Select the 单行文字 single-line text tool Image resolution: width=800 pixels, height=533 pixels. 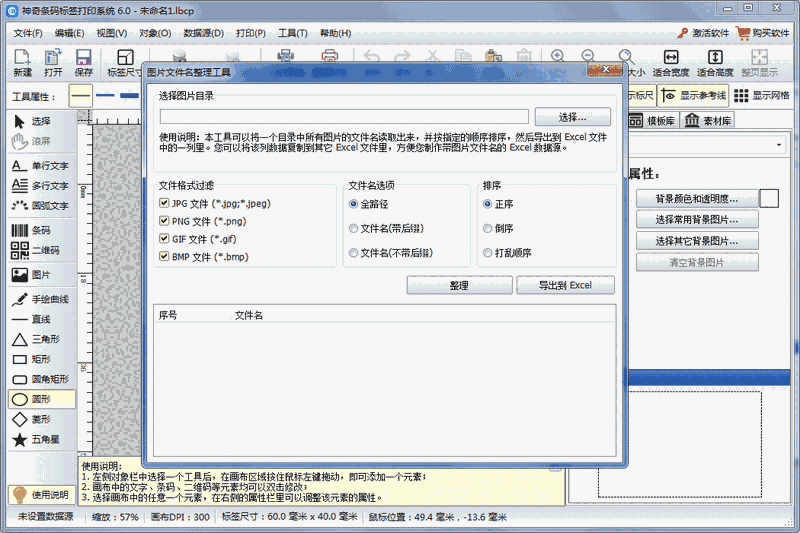coord(42,166)
